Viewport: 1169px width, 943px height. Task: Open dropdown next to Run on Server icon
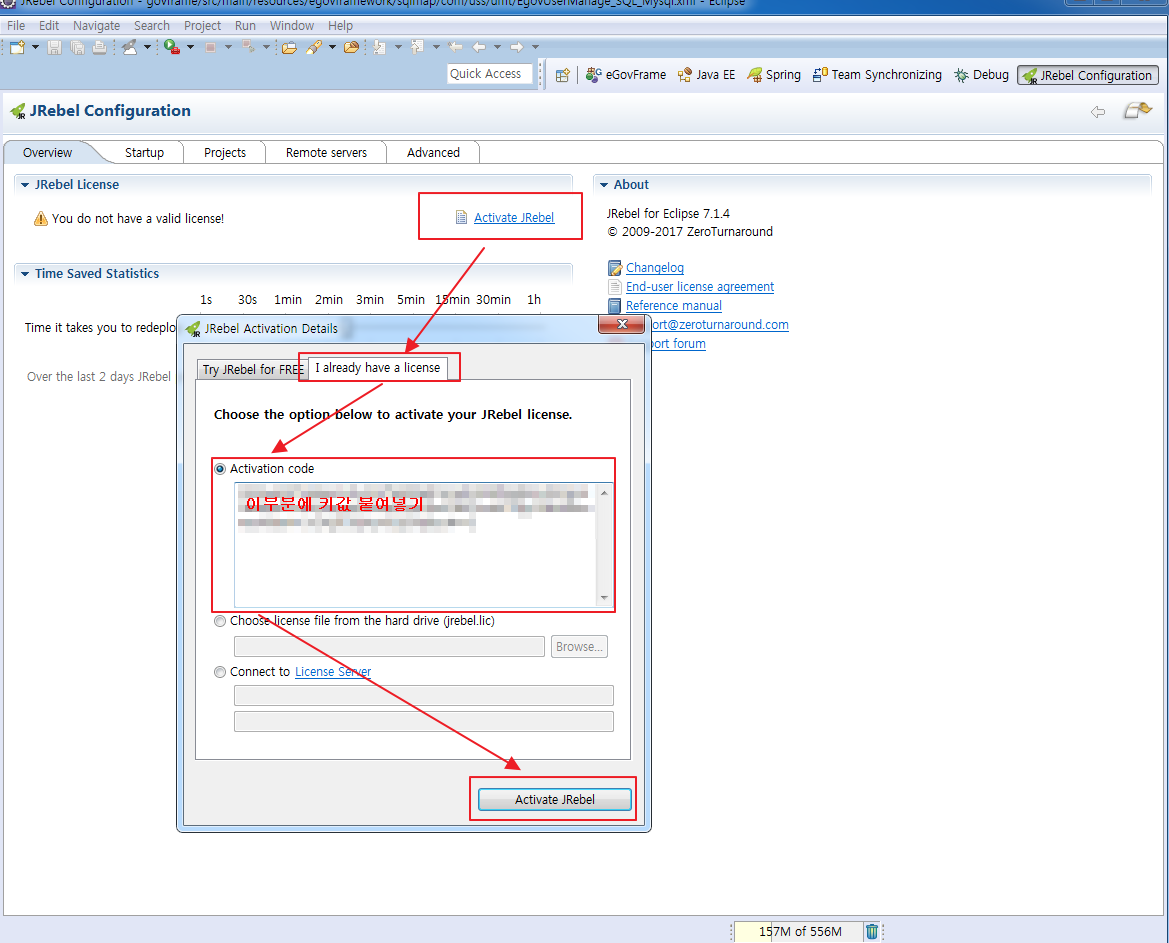(191, 47)
